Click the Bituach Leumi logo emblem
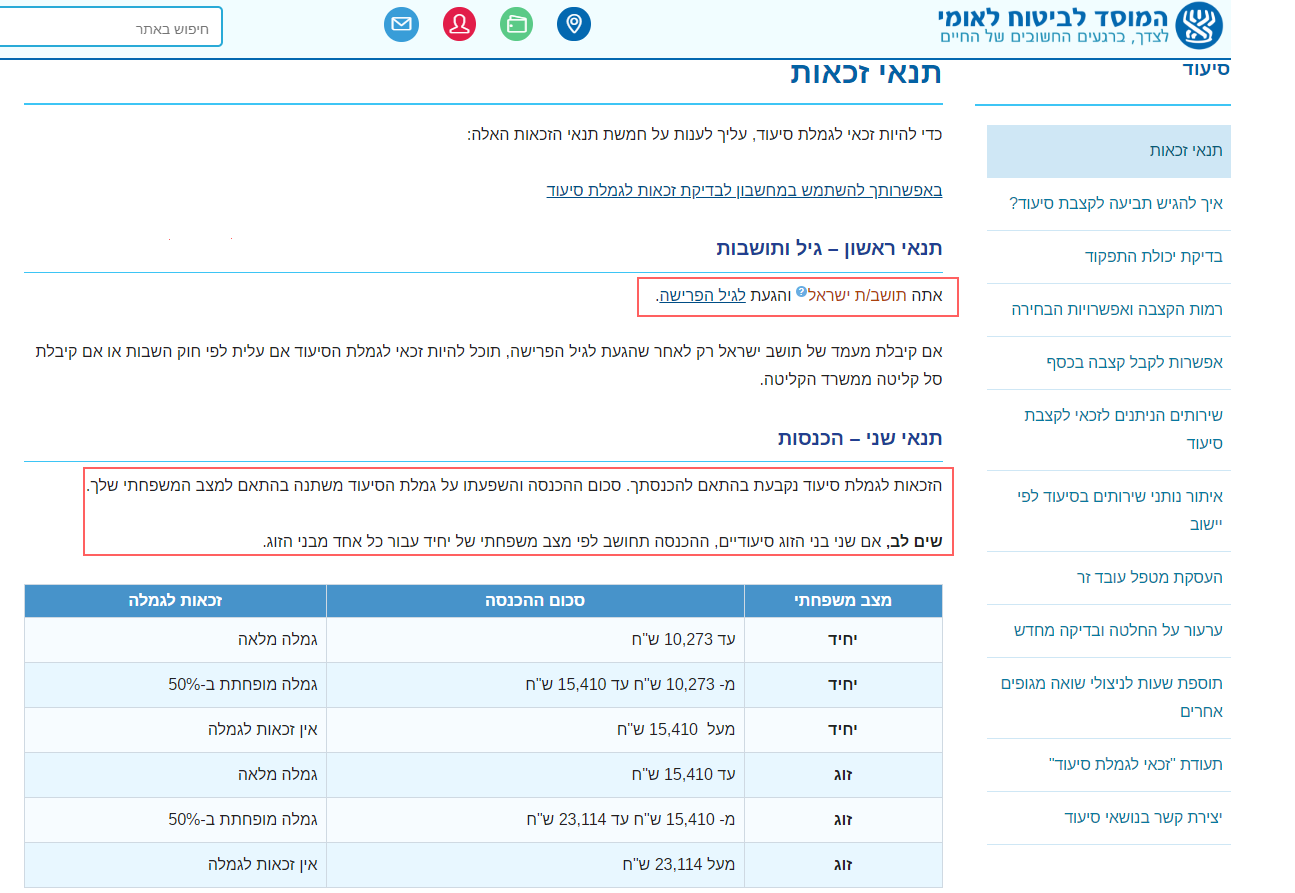 [x=1199, y=27]
